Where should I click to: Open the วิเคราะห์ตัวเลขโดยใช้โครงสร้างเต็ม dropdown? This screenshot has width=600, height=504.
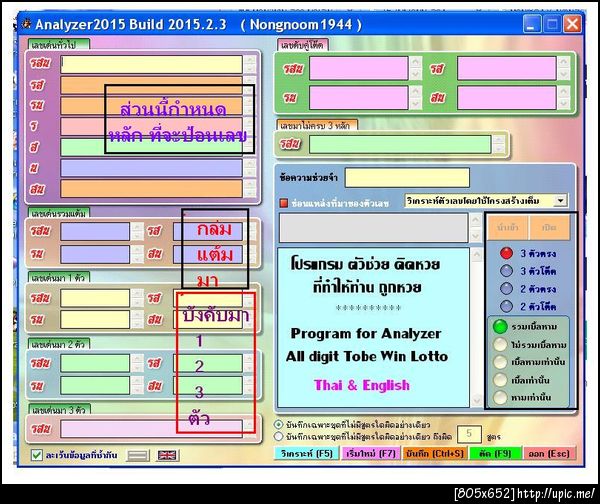(x=561, y=201)
